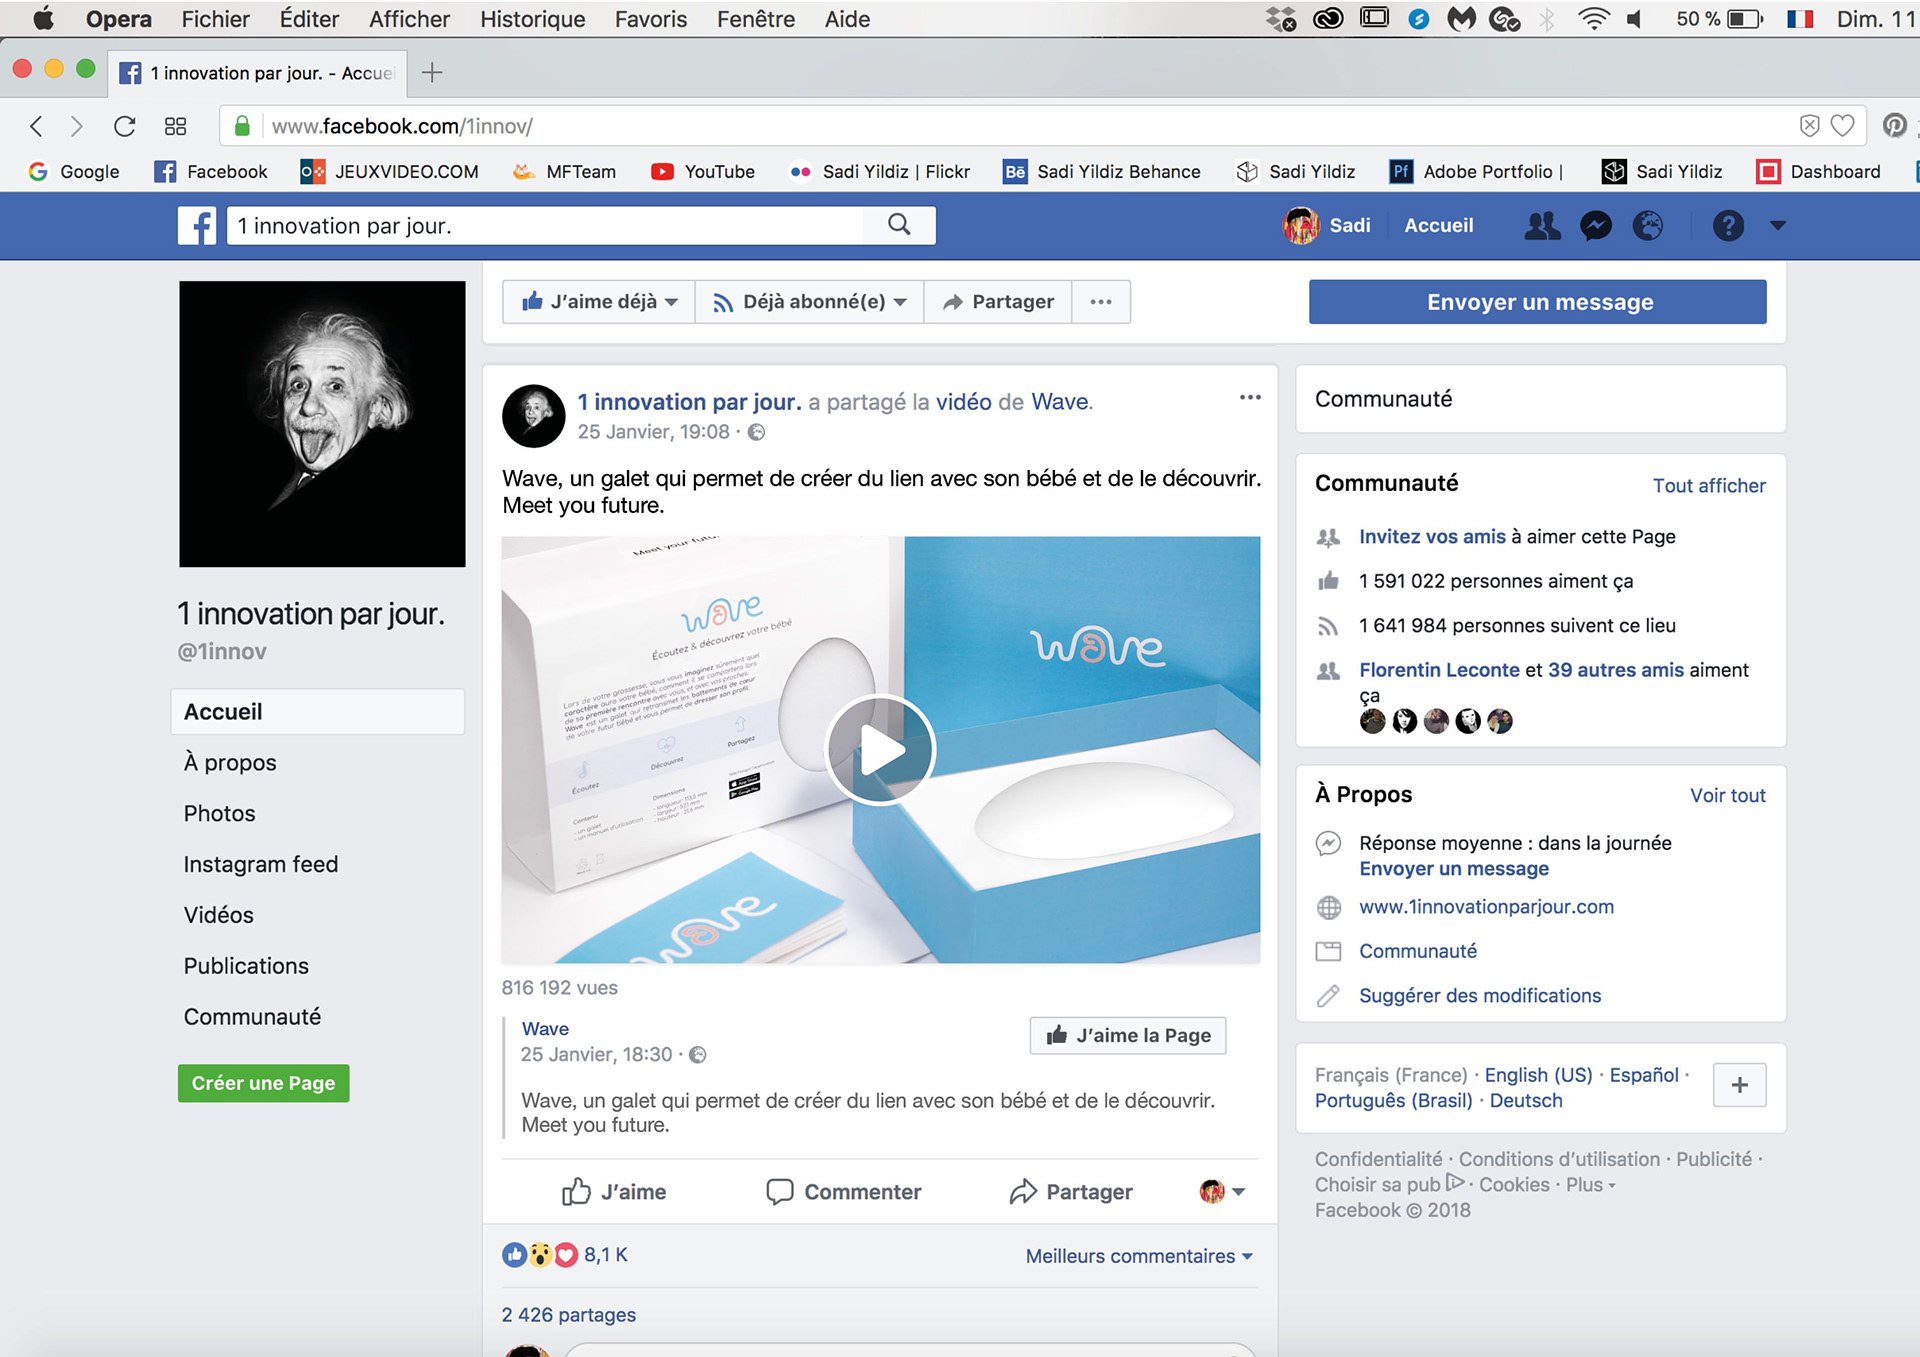1920x1357 pixels.
Task: Select the À propos page tab
Action: [x=230, y=763]
